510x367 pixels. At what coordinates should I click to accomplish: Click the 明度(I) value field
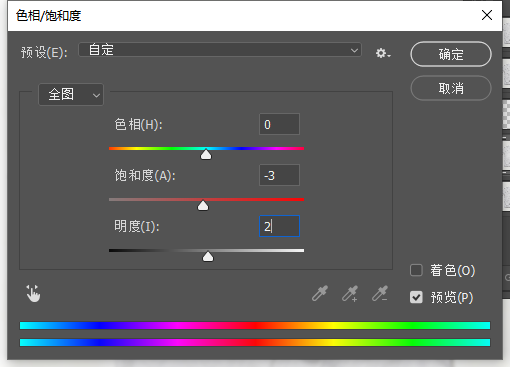279,226
